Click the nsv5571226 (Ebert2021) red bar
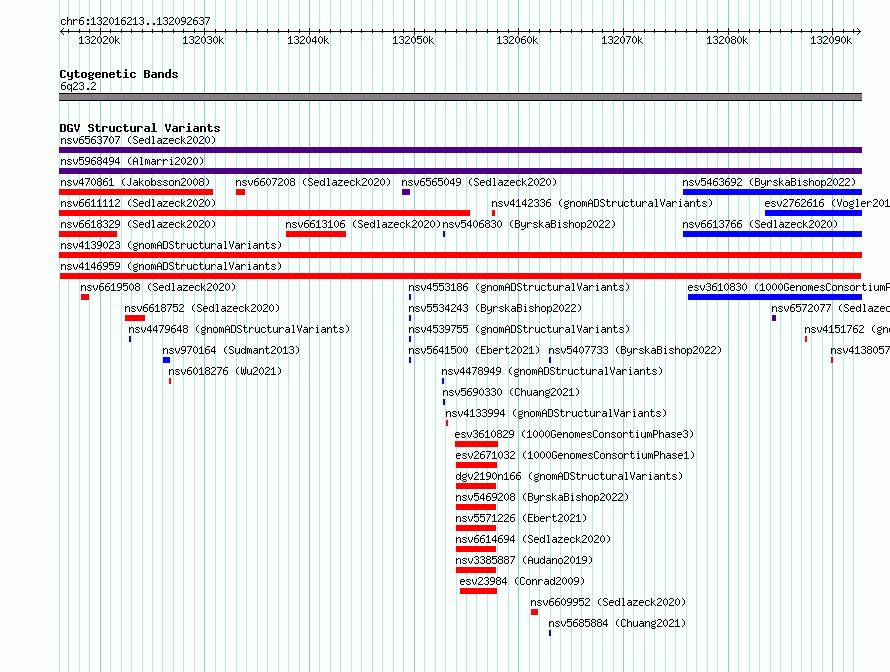The image size is (890, 672). (476, 528)
